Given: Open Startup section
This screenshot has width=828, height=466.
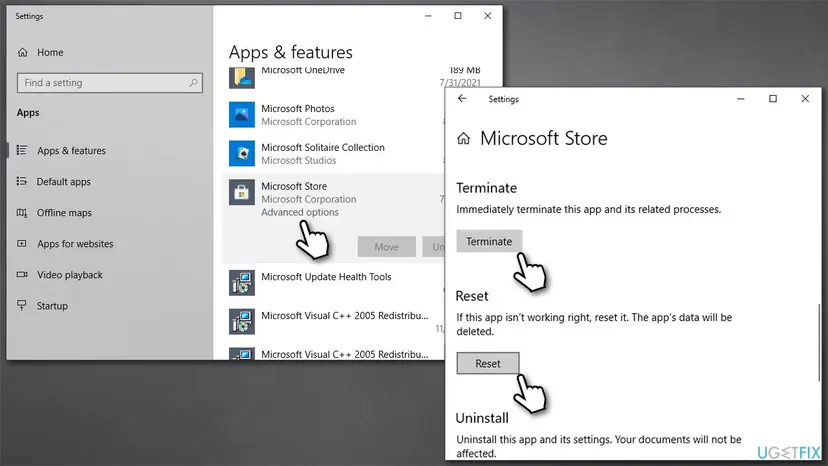Looking at the screenshot, I should coord(52,306).
